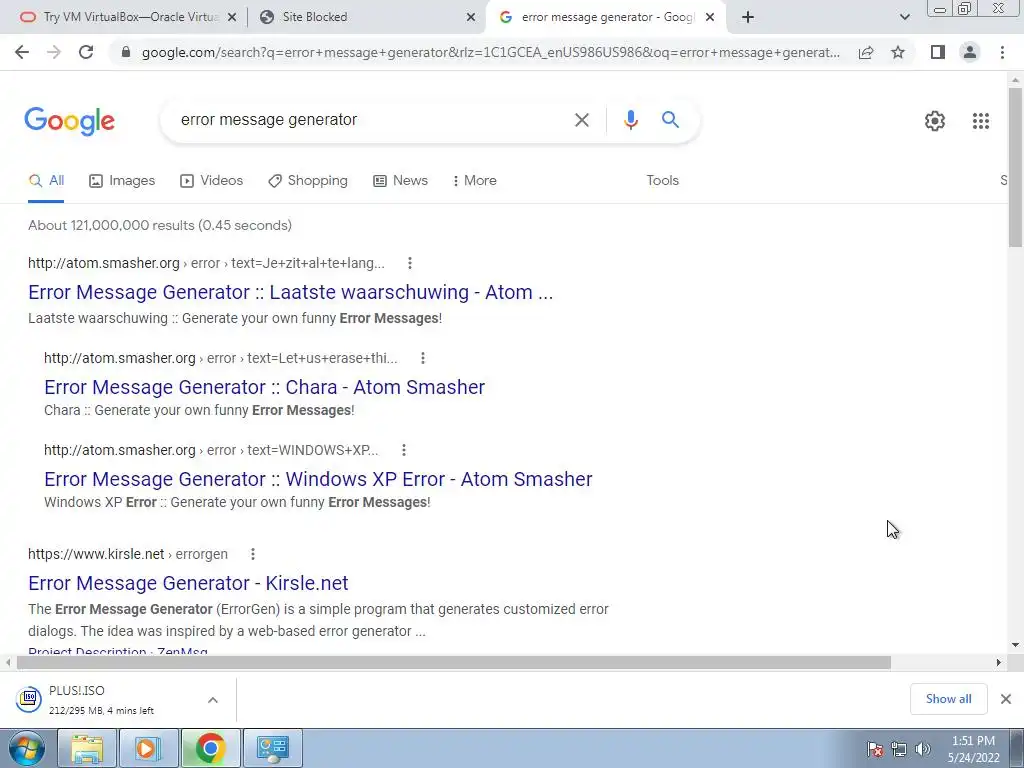Open the tab search dropdown arrow
This screenshot has height=768, width=1024.
click(904, 17)
